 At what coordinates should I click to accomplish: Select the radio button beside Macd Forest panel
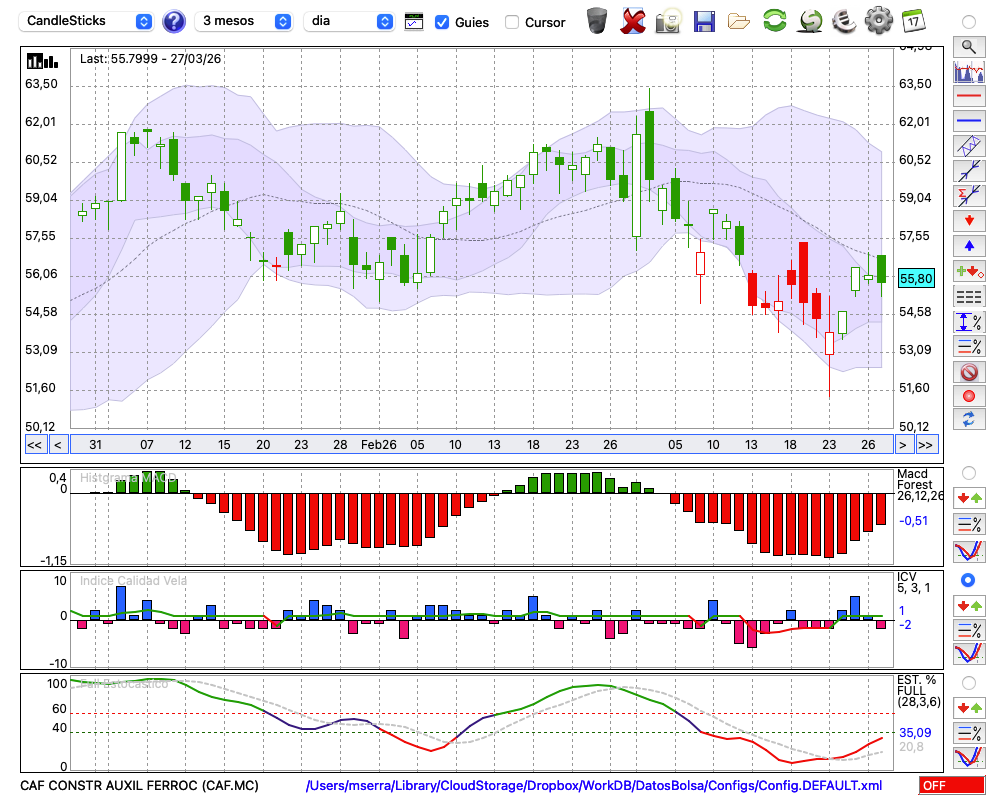(x=967, y=472)
